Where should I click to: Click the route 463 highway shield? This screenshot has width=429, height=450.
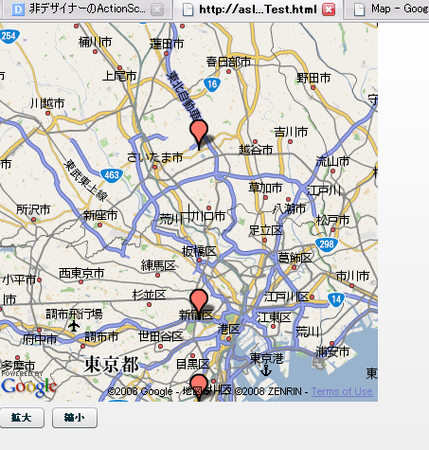112,175
